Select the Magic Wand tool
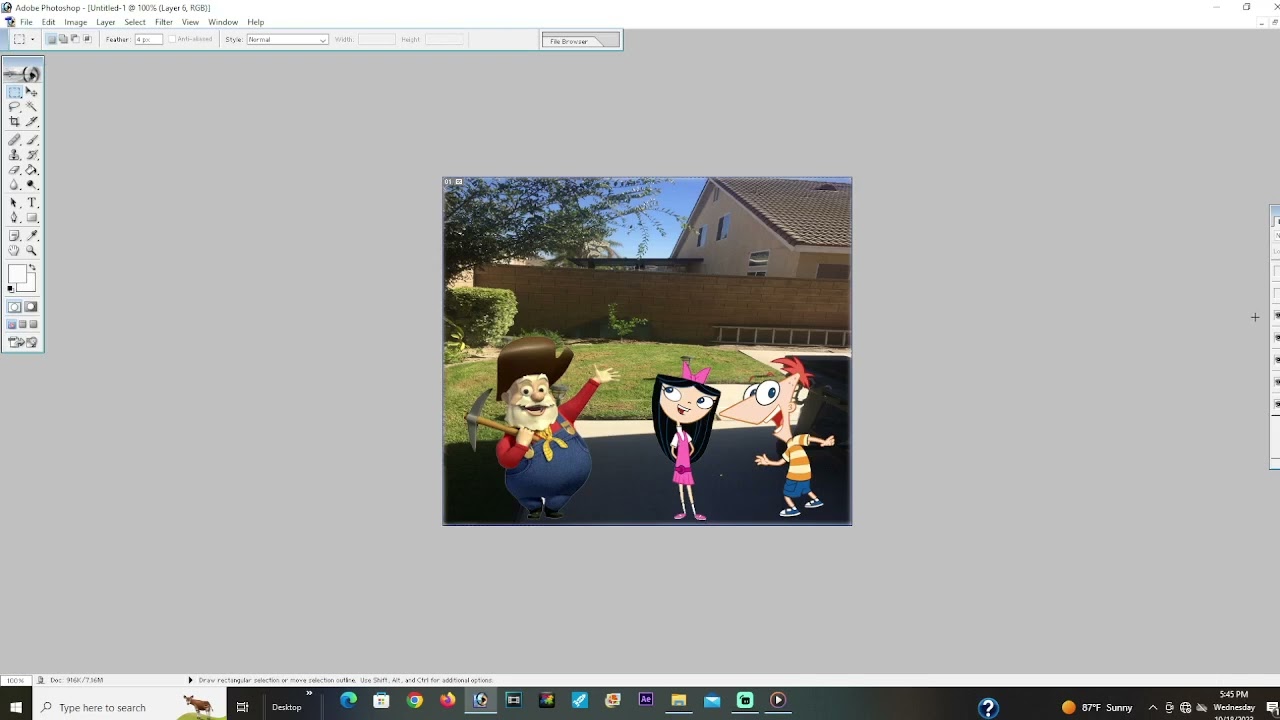The height and width of the screenshot is (720, 1280). (31, 106)
